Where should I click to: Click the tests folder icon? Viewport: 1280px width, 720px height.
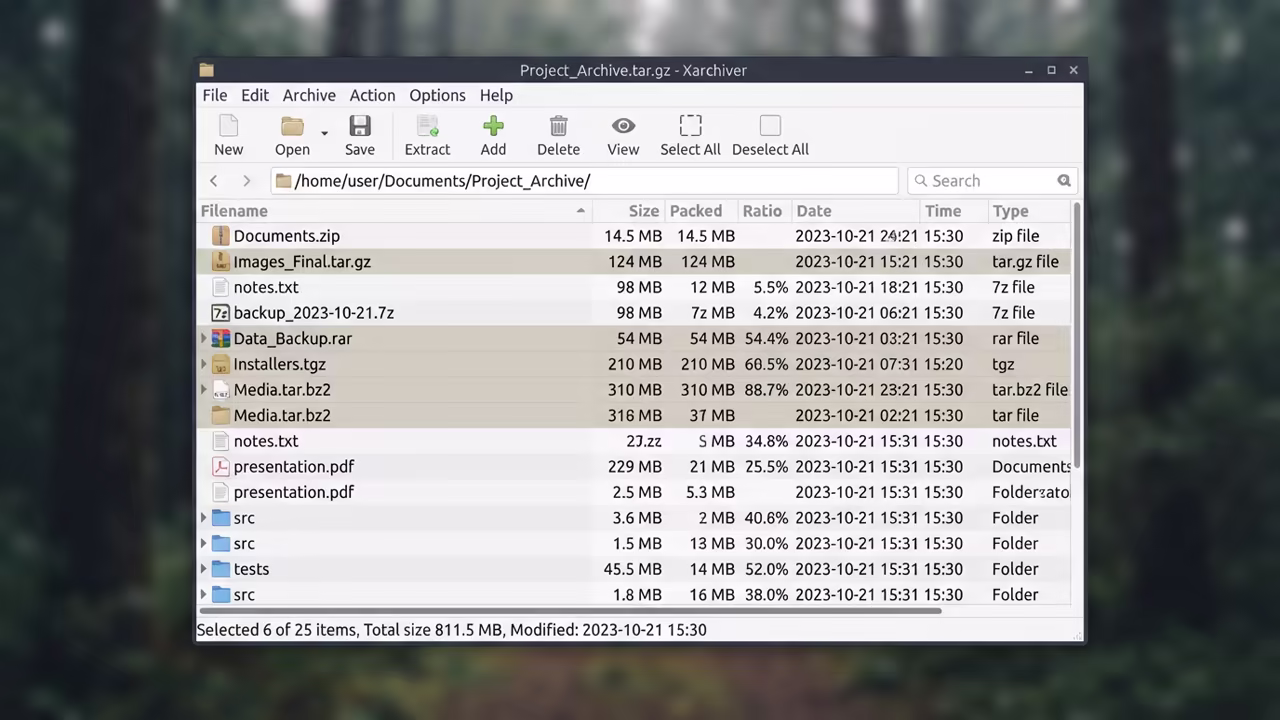(x=221, y=569)
